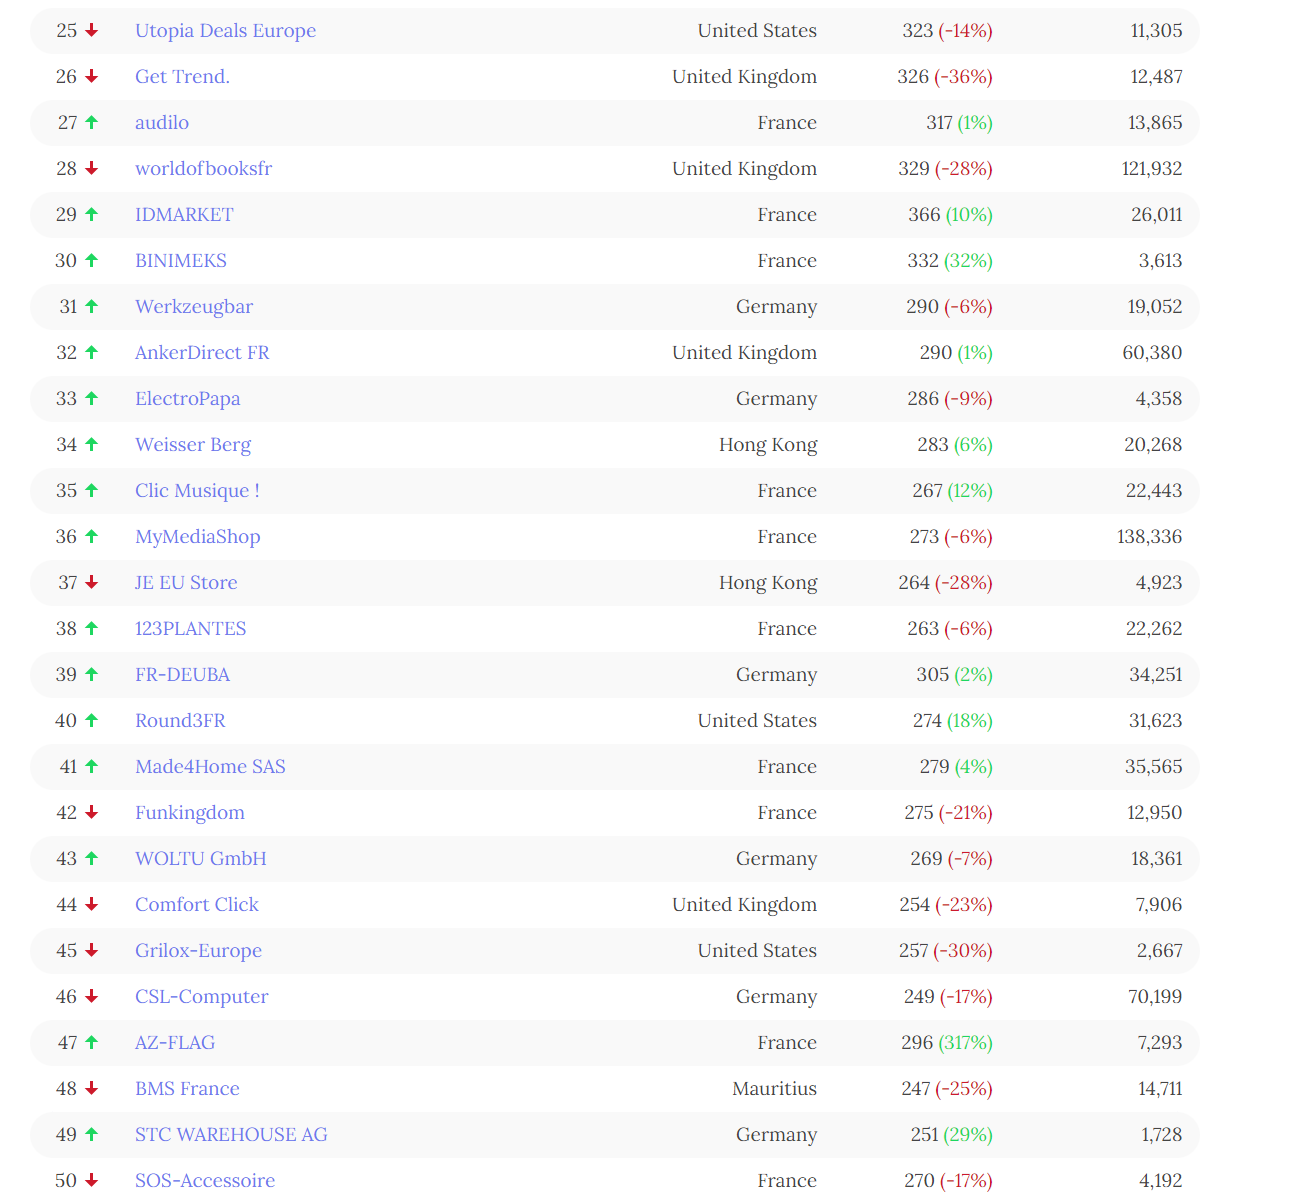The height and width of the screenshot is (1203, 1289).
Task: Click the green up arrow at rank 39
Action: [x=92, y=675]
